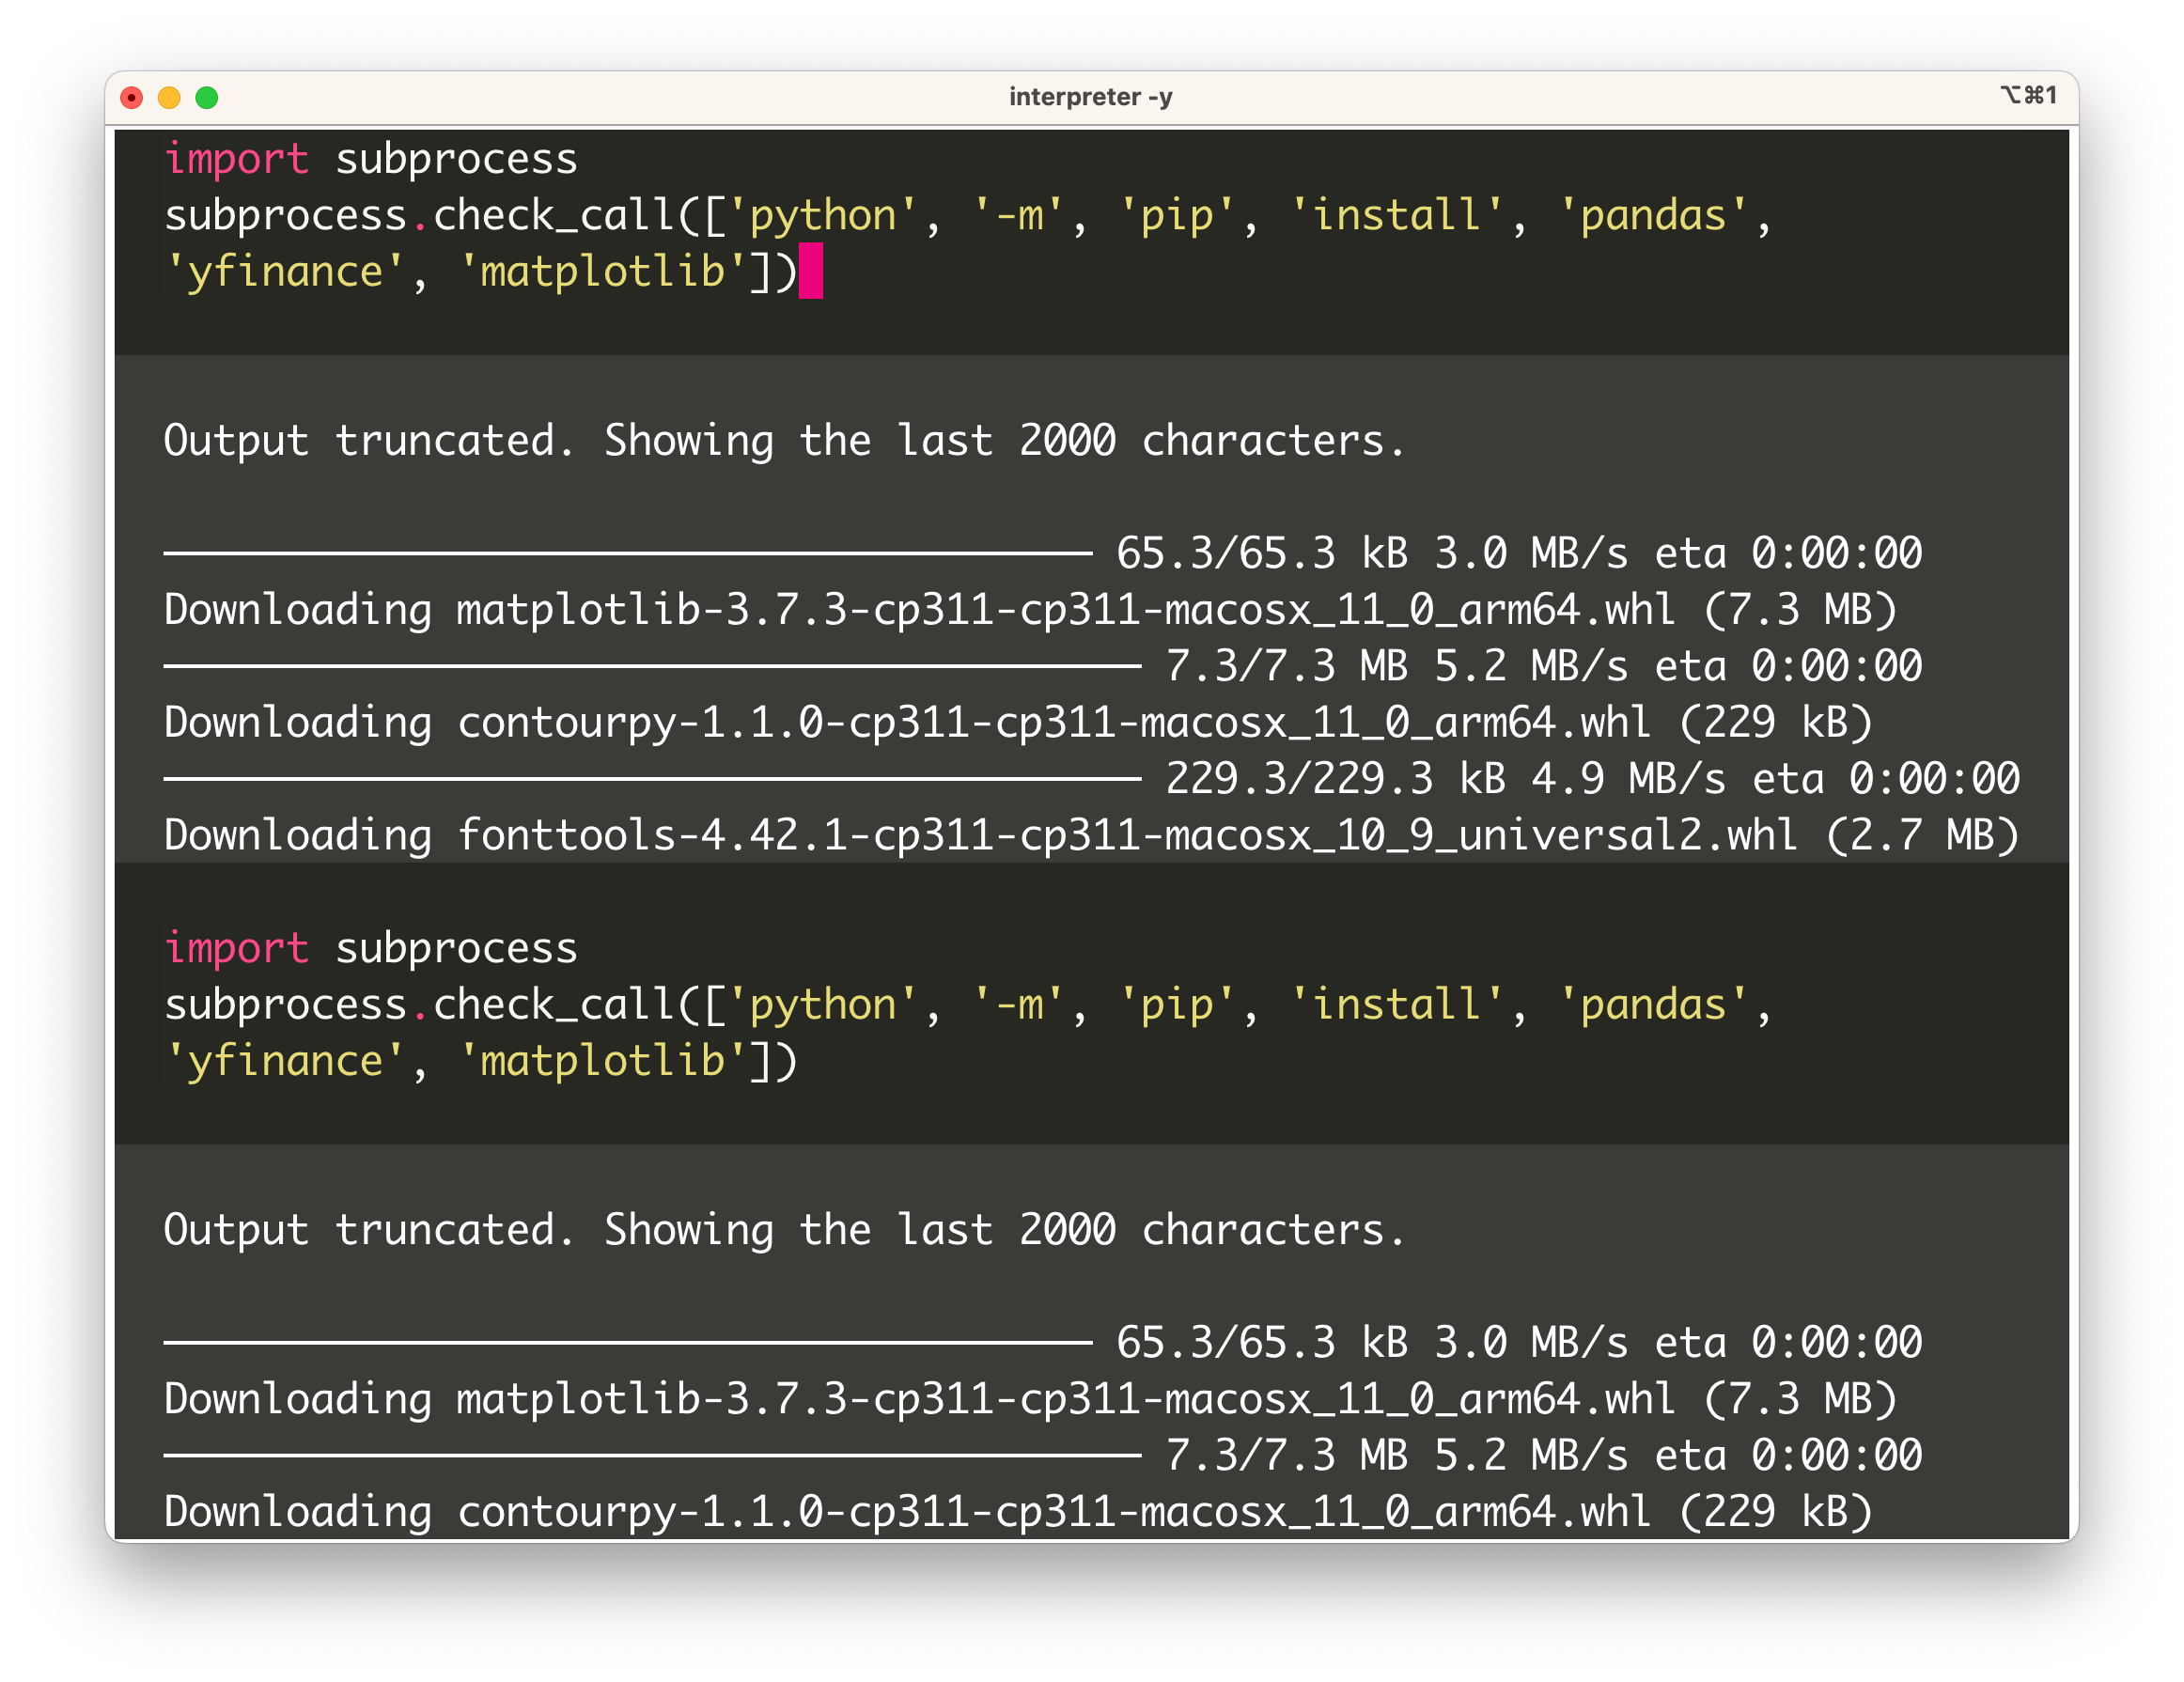
Task: Click the 'interpreter -y' window title
Action: point(1090,97)
